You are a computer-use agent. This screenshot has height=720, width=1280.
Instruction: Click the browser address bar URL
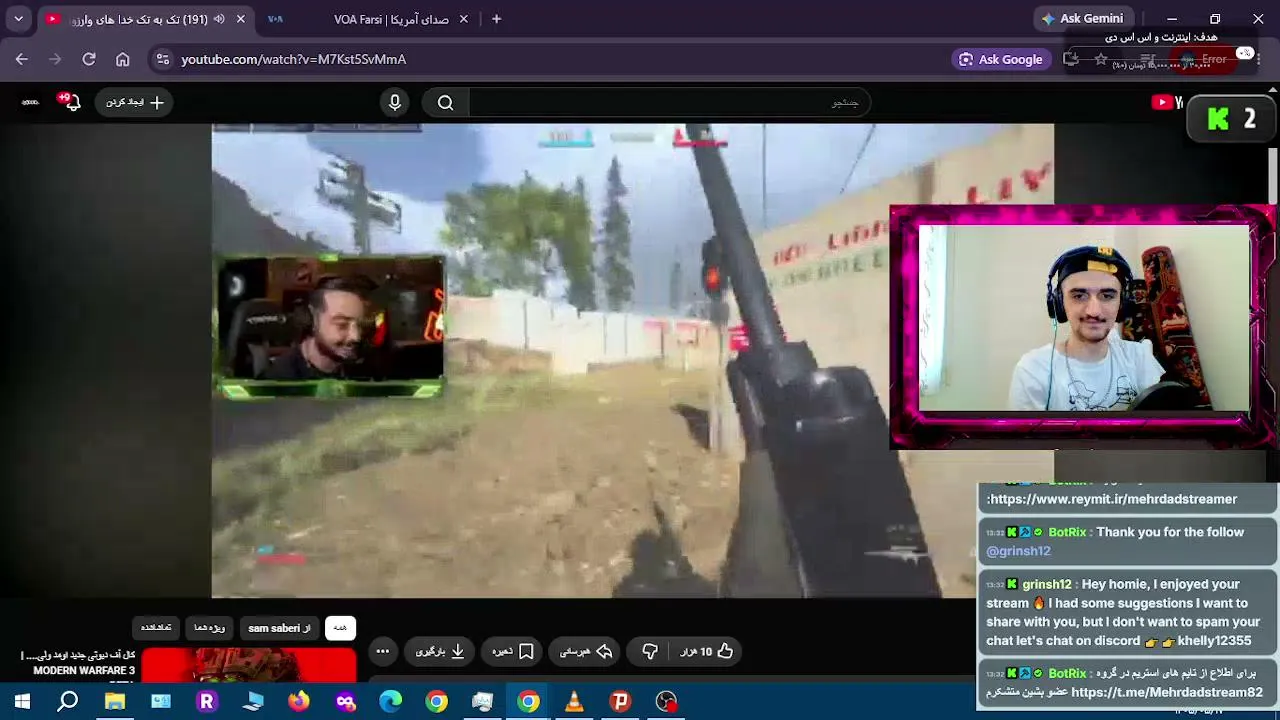[293, 59]
